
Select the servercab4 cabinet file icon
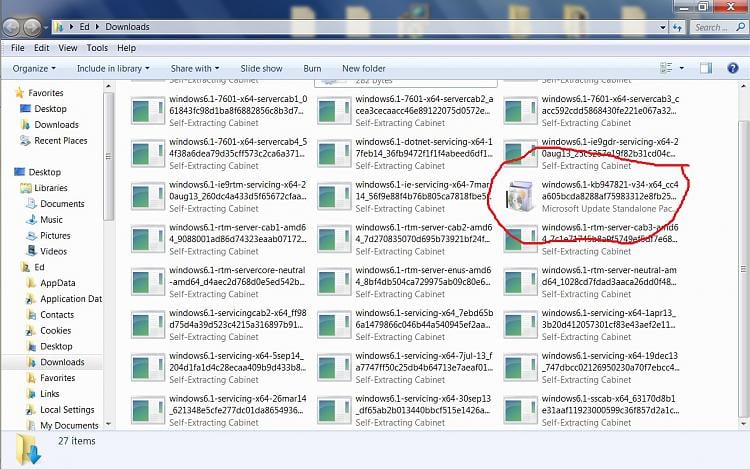coord(148,154)
